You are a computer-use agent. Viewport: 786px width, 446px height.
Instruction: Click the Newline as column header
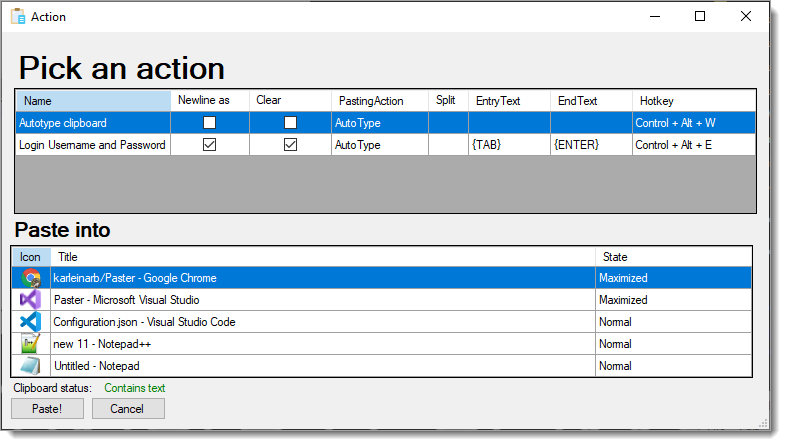coord(210,101)
